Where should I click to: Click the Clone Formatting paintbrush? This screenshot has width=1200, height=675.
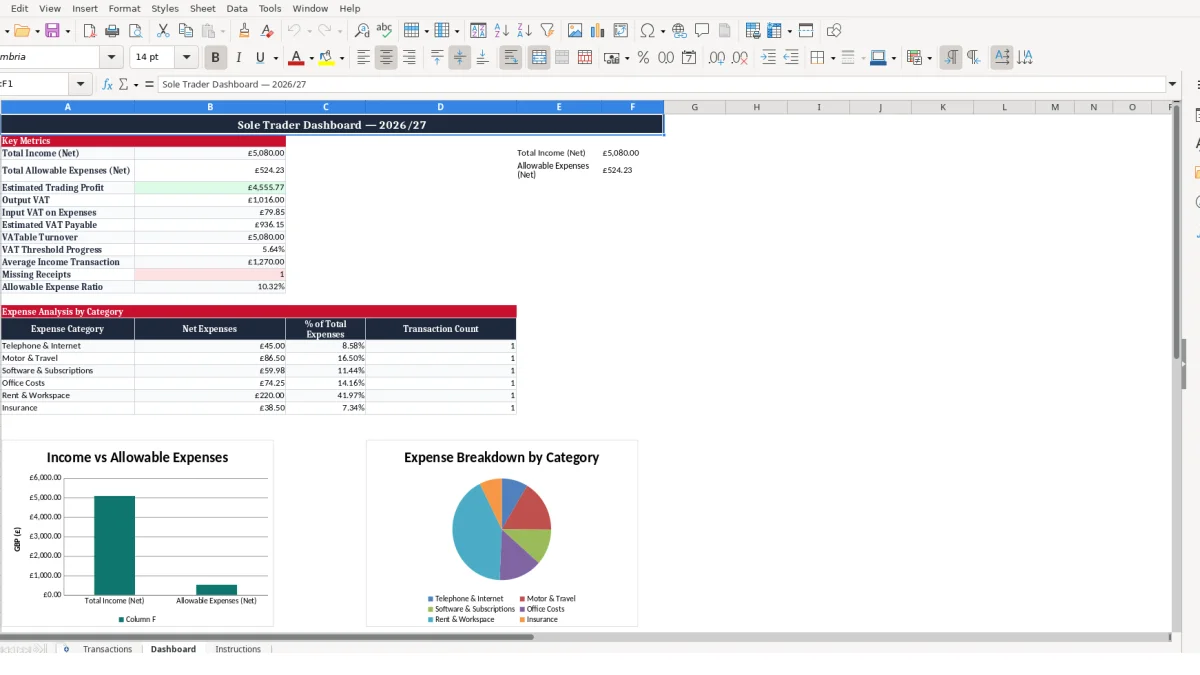[x=244, y=31]
